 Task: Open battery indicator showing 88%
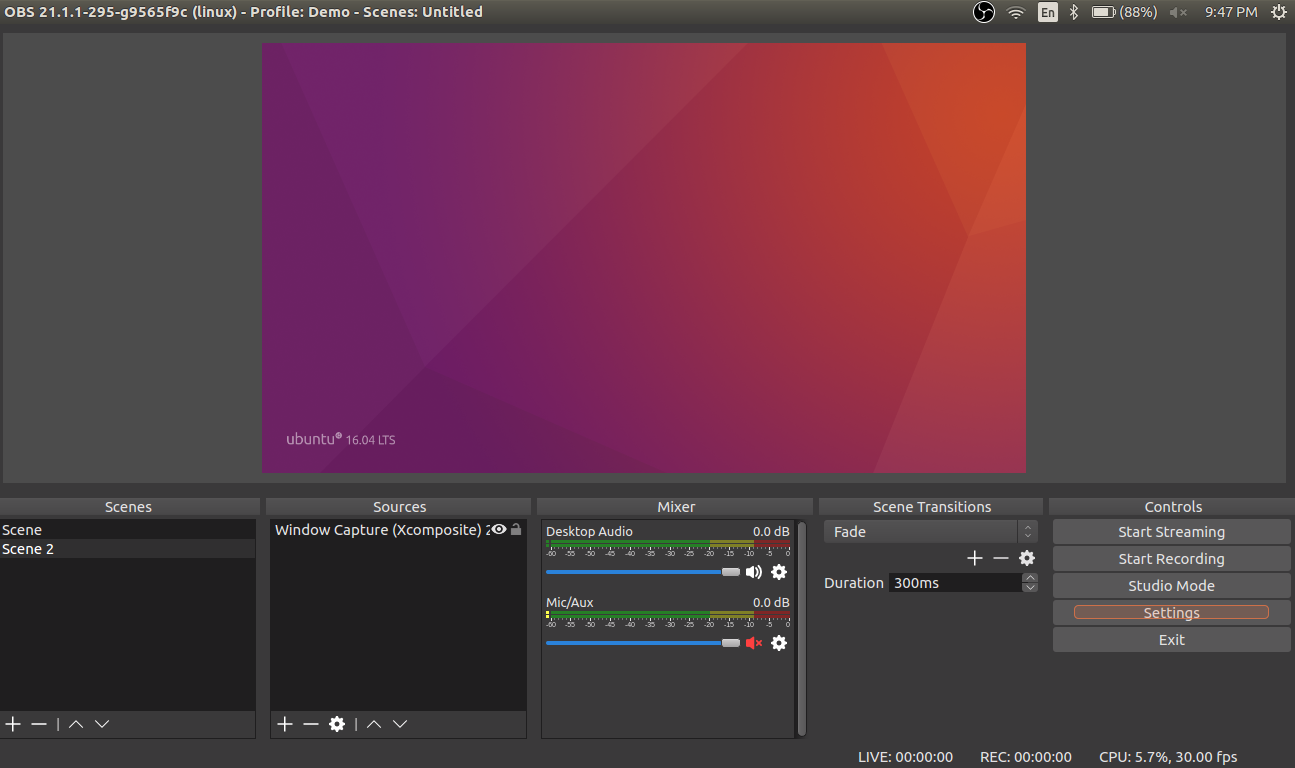click(1124, 12)
